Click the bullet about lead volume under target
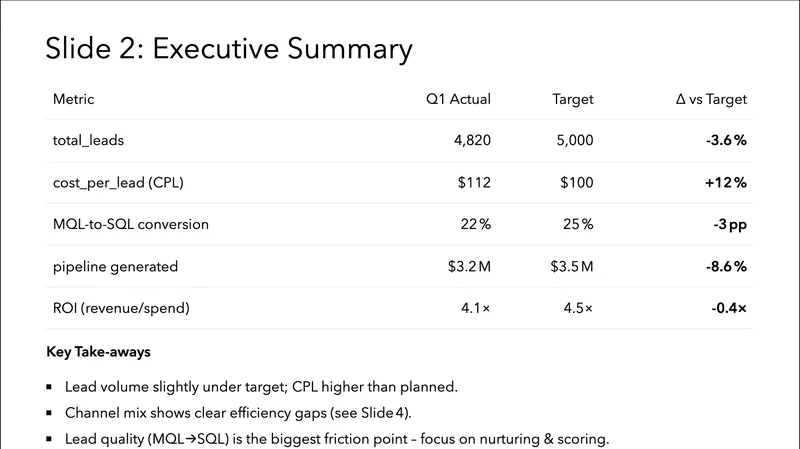This screenshot has width=800, height=449. pos(261,386)
